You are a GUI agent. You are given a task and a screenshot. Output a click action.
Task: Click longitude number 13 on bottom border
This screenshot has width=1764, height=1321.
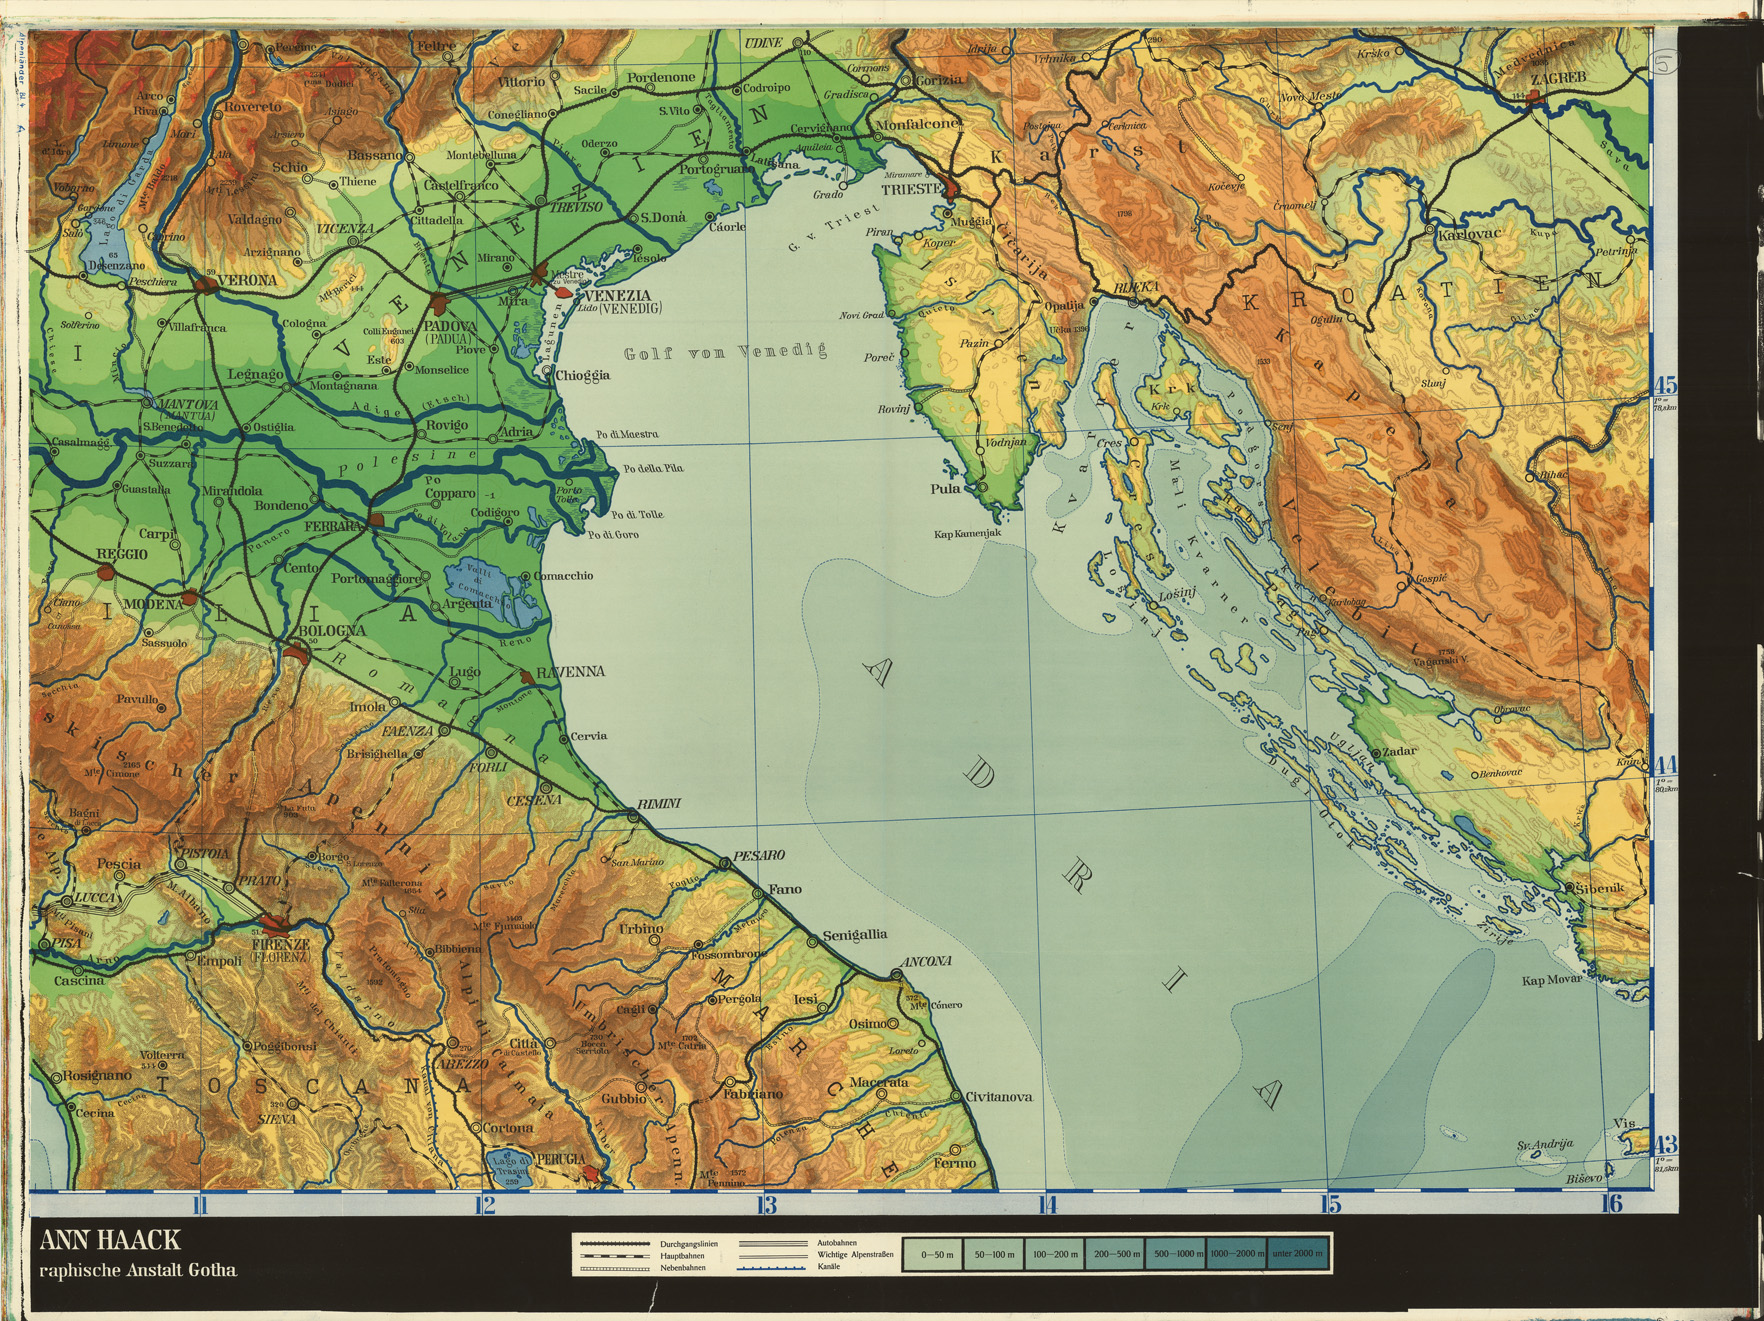pos(766,1205)
